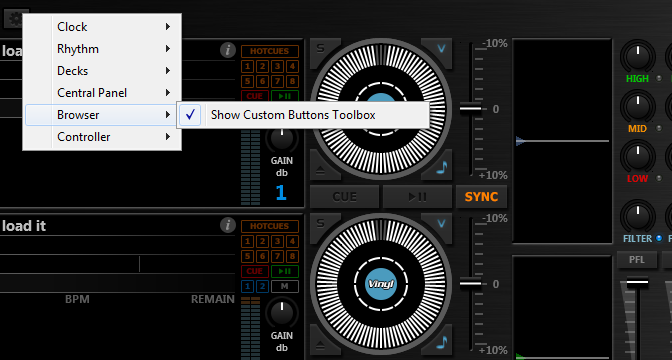Screen dimensions: 672x360
Task: Click the orange SYNC button
Action: 481,197
